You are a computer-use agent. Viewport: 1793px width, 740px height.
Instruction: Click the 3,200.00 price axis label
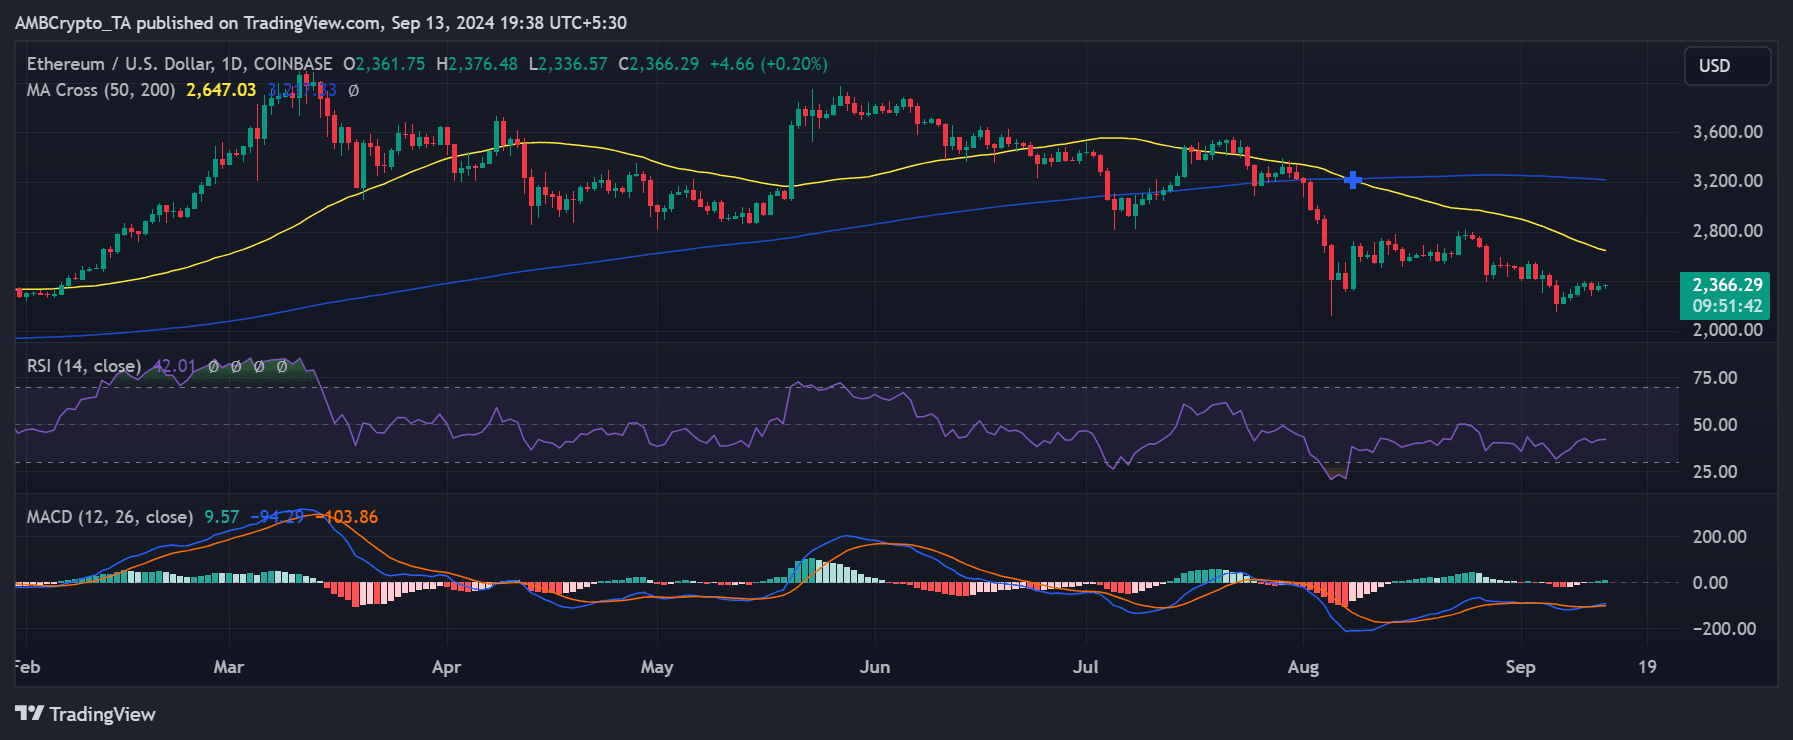(1727, 181)
